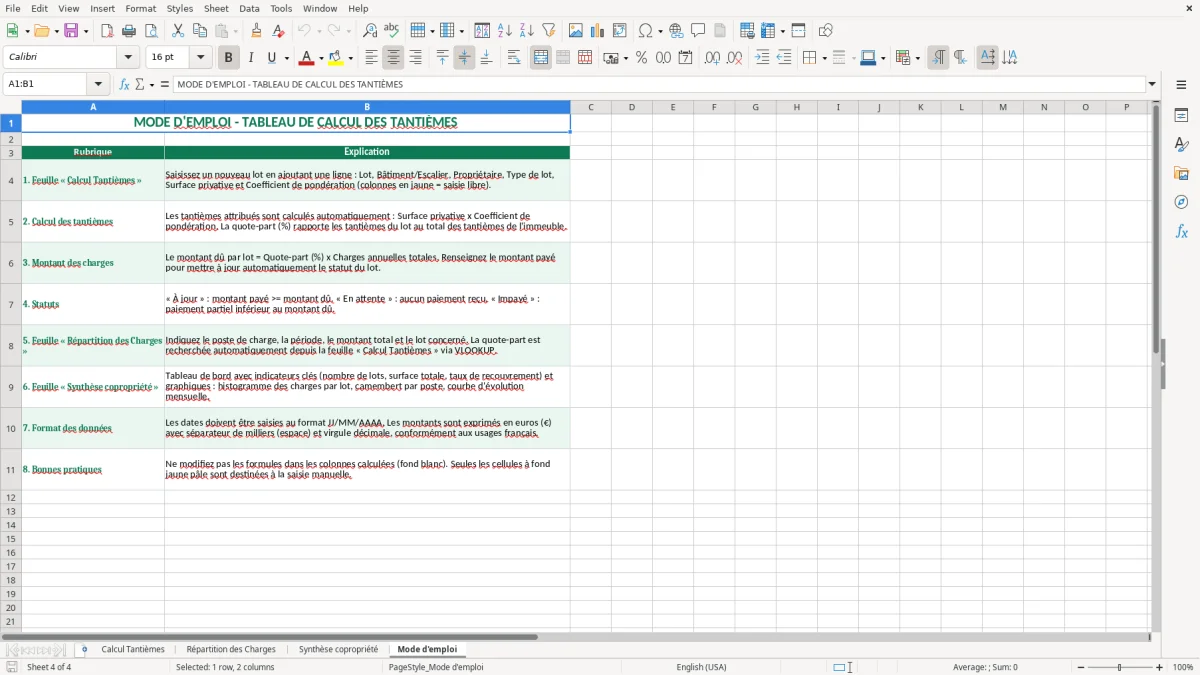
Task: Apply yellow Background Color swatch
Action: [336, 58]
